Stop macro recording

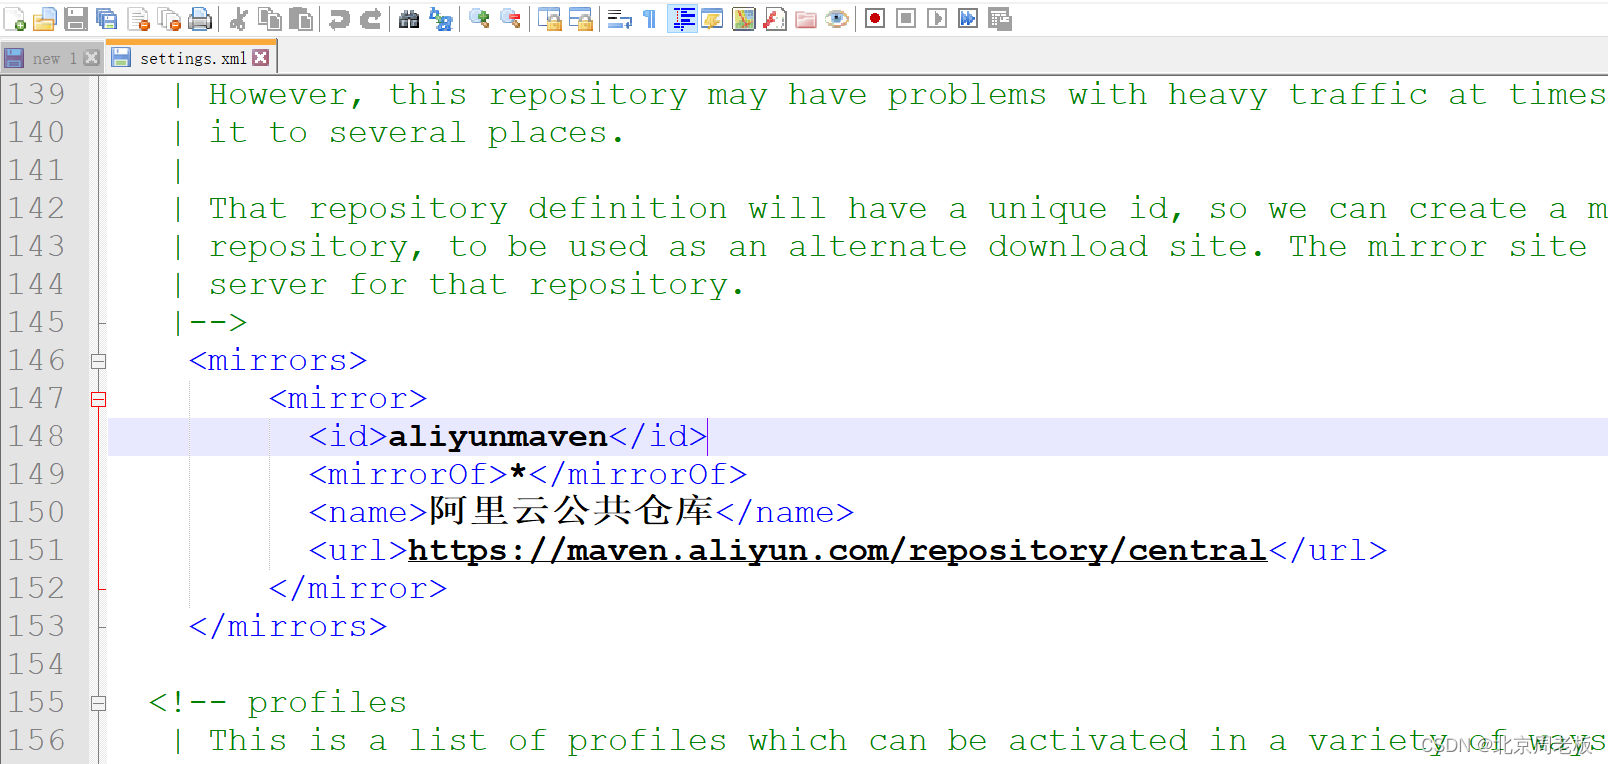tap(906, 19)
